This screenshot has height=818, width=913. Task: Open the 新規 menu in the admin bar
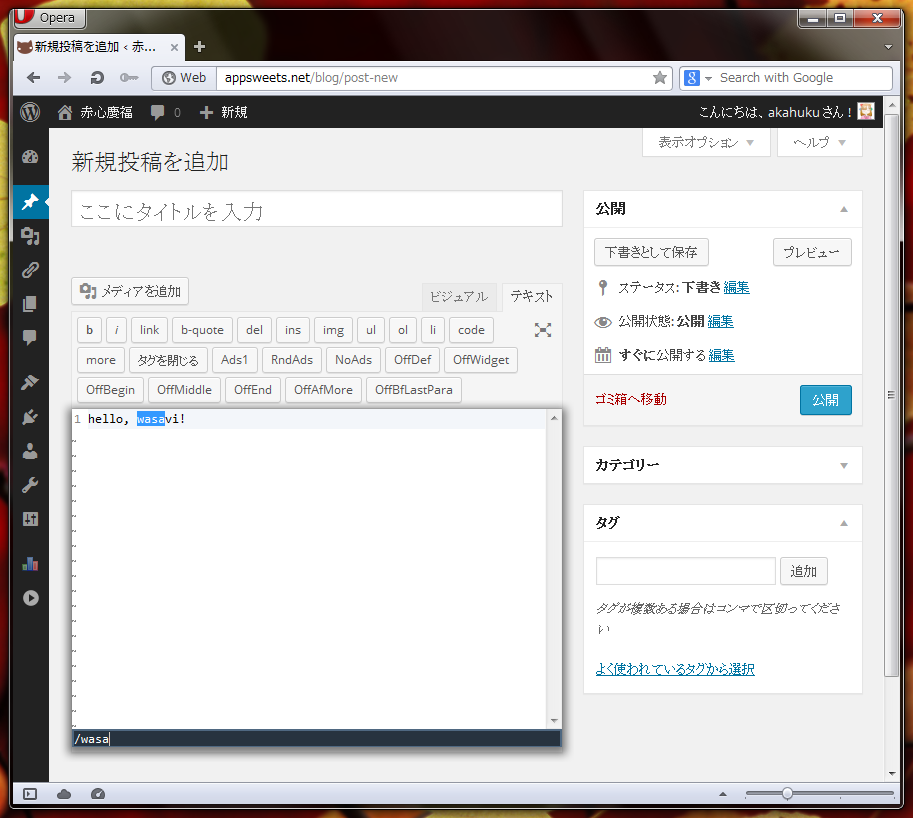[224, 112]
